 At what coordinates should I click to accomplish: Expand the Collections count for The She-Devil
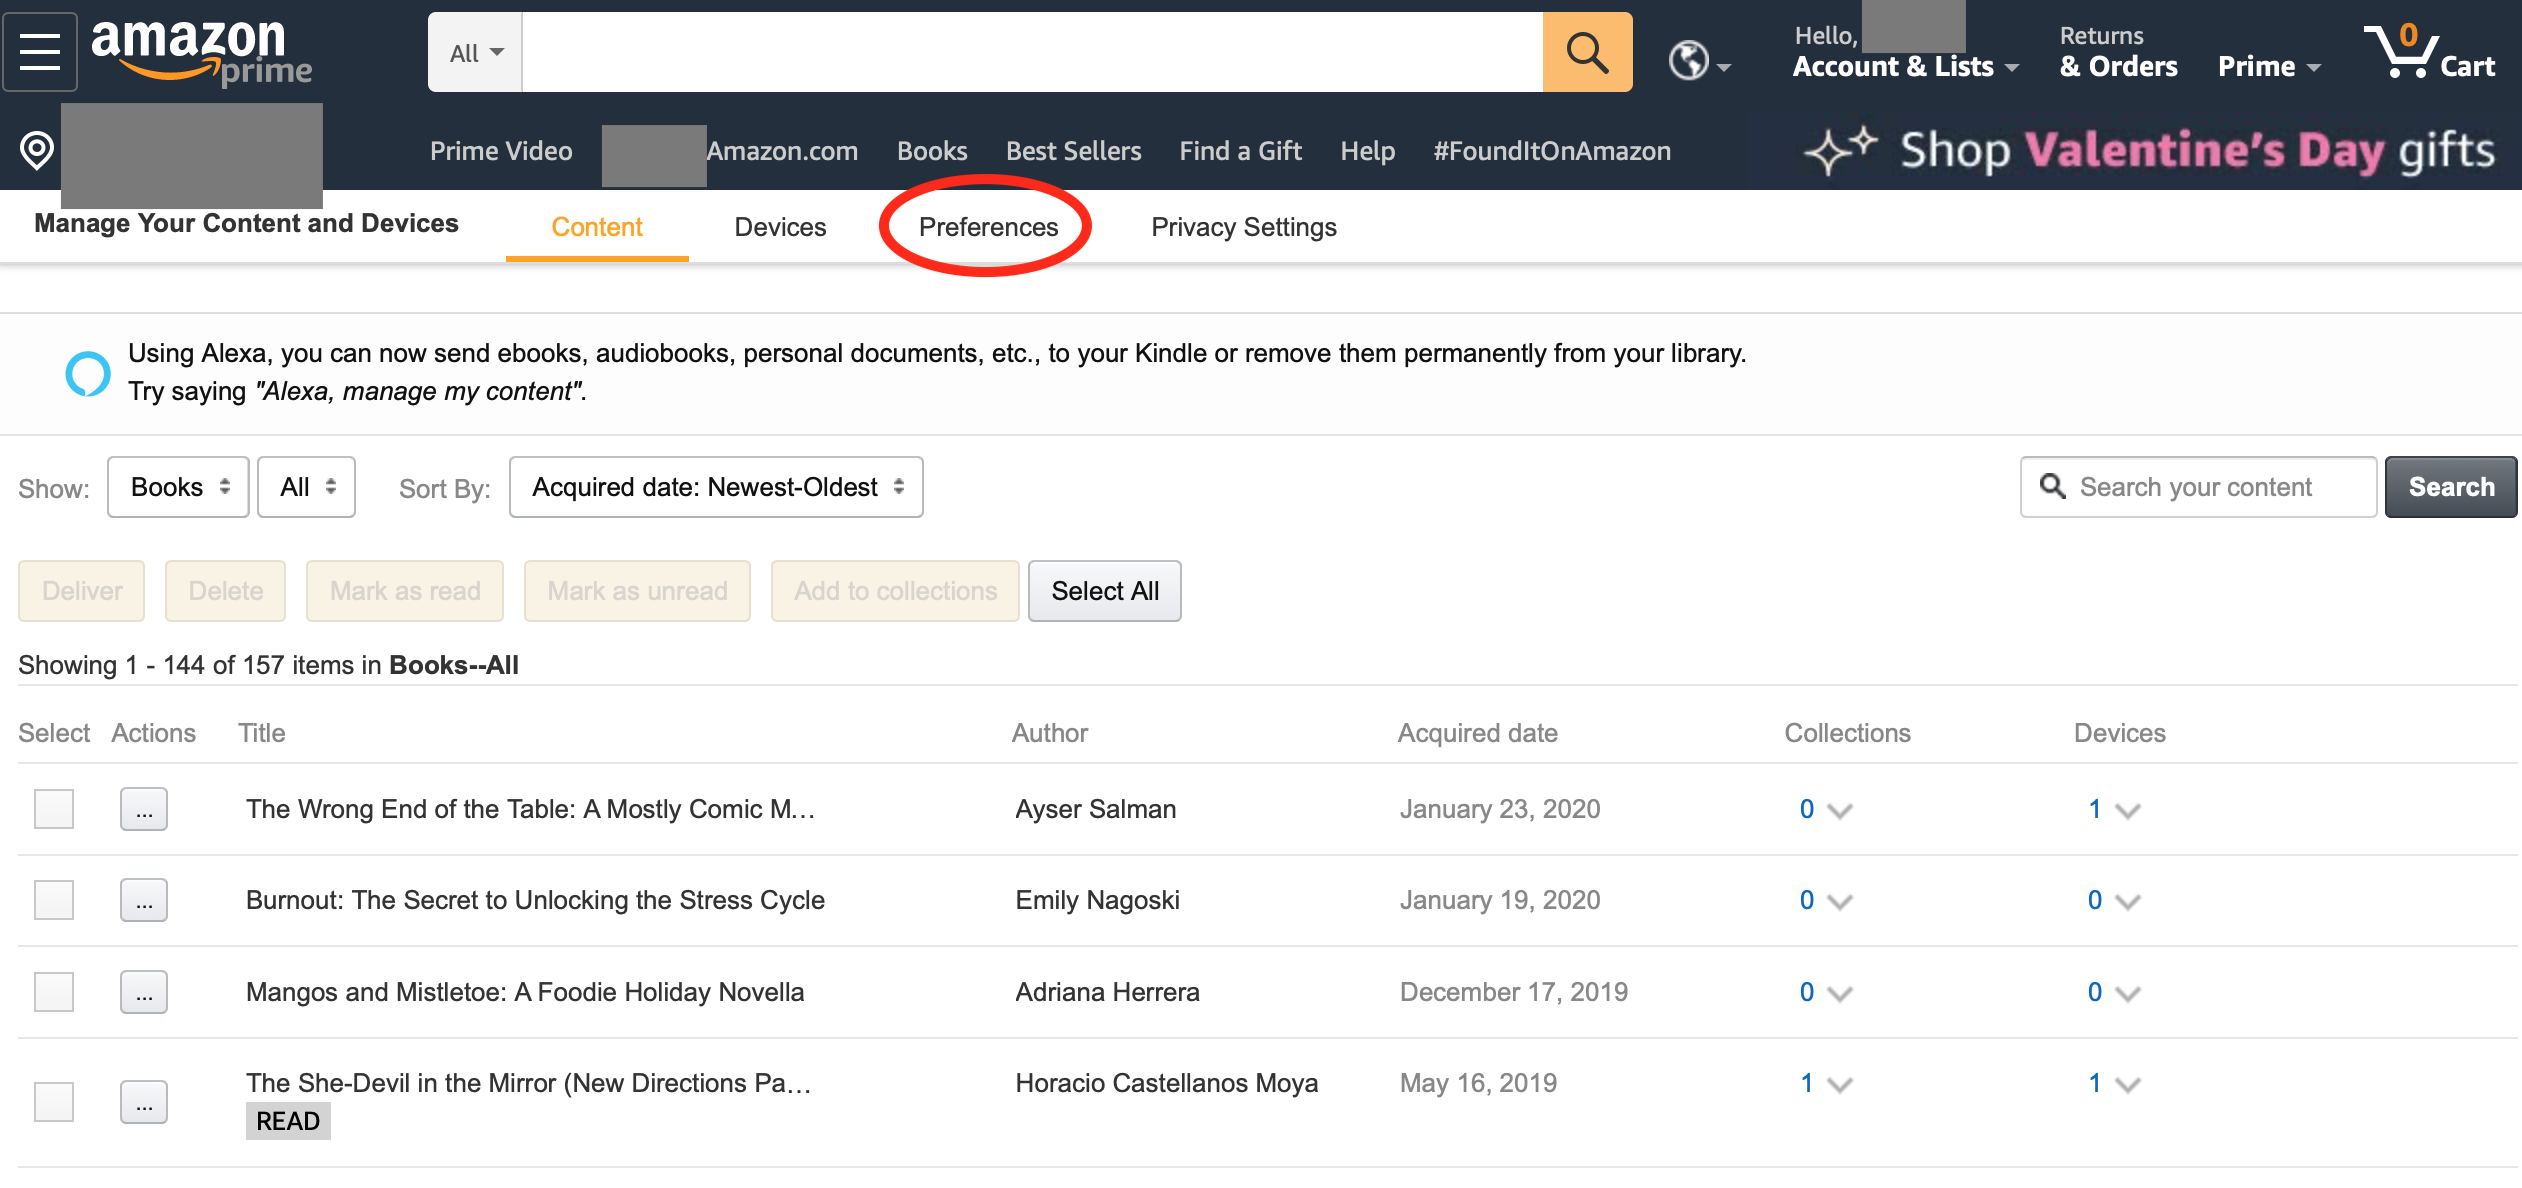pyautogui.click(x=1822, y=1082)
